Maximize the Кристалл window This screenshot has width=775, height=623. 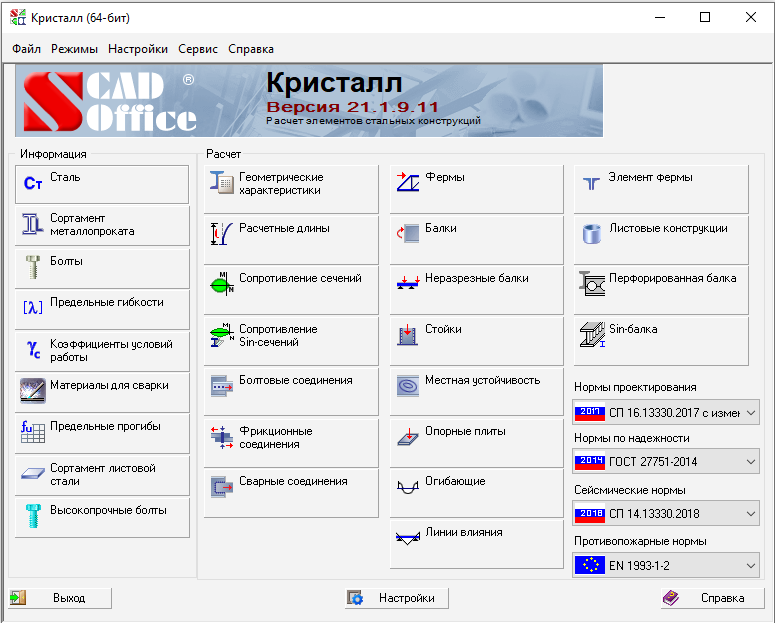(x=705, y=17)
